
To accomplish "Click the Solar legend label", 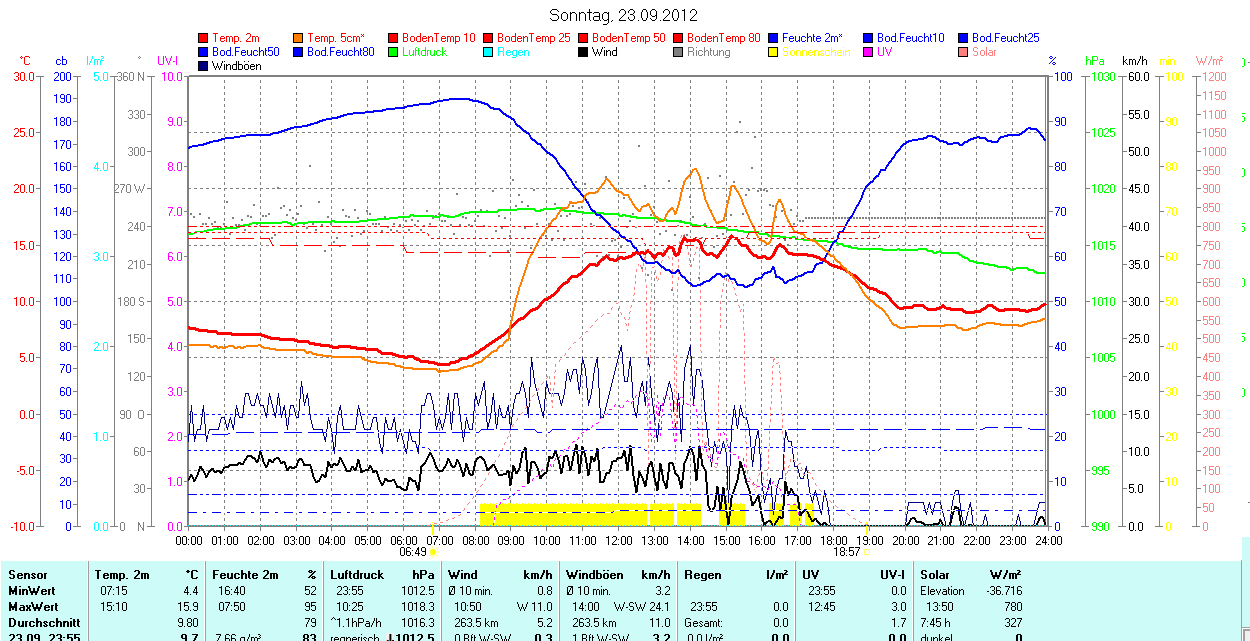I will coord(984,52).
